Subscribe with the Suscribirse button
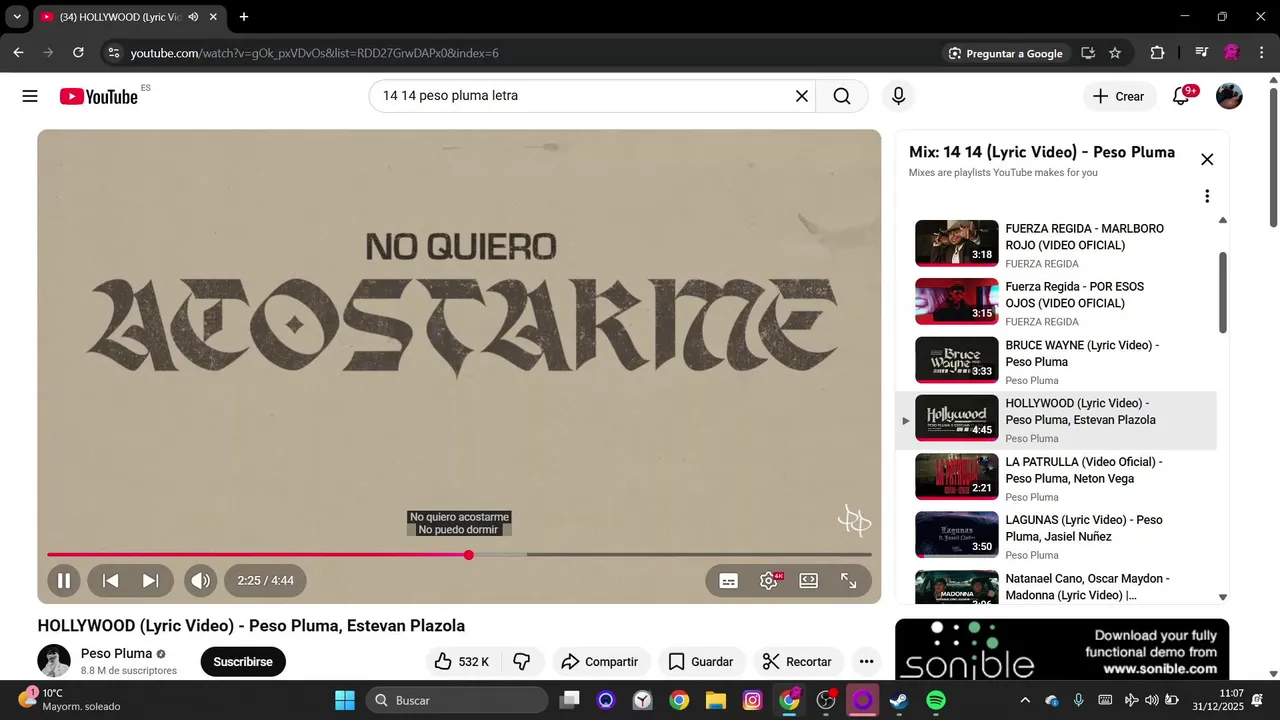The height and width of the screenshot is (720, 1280). (x=243, y=661)
